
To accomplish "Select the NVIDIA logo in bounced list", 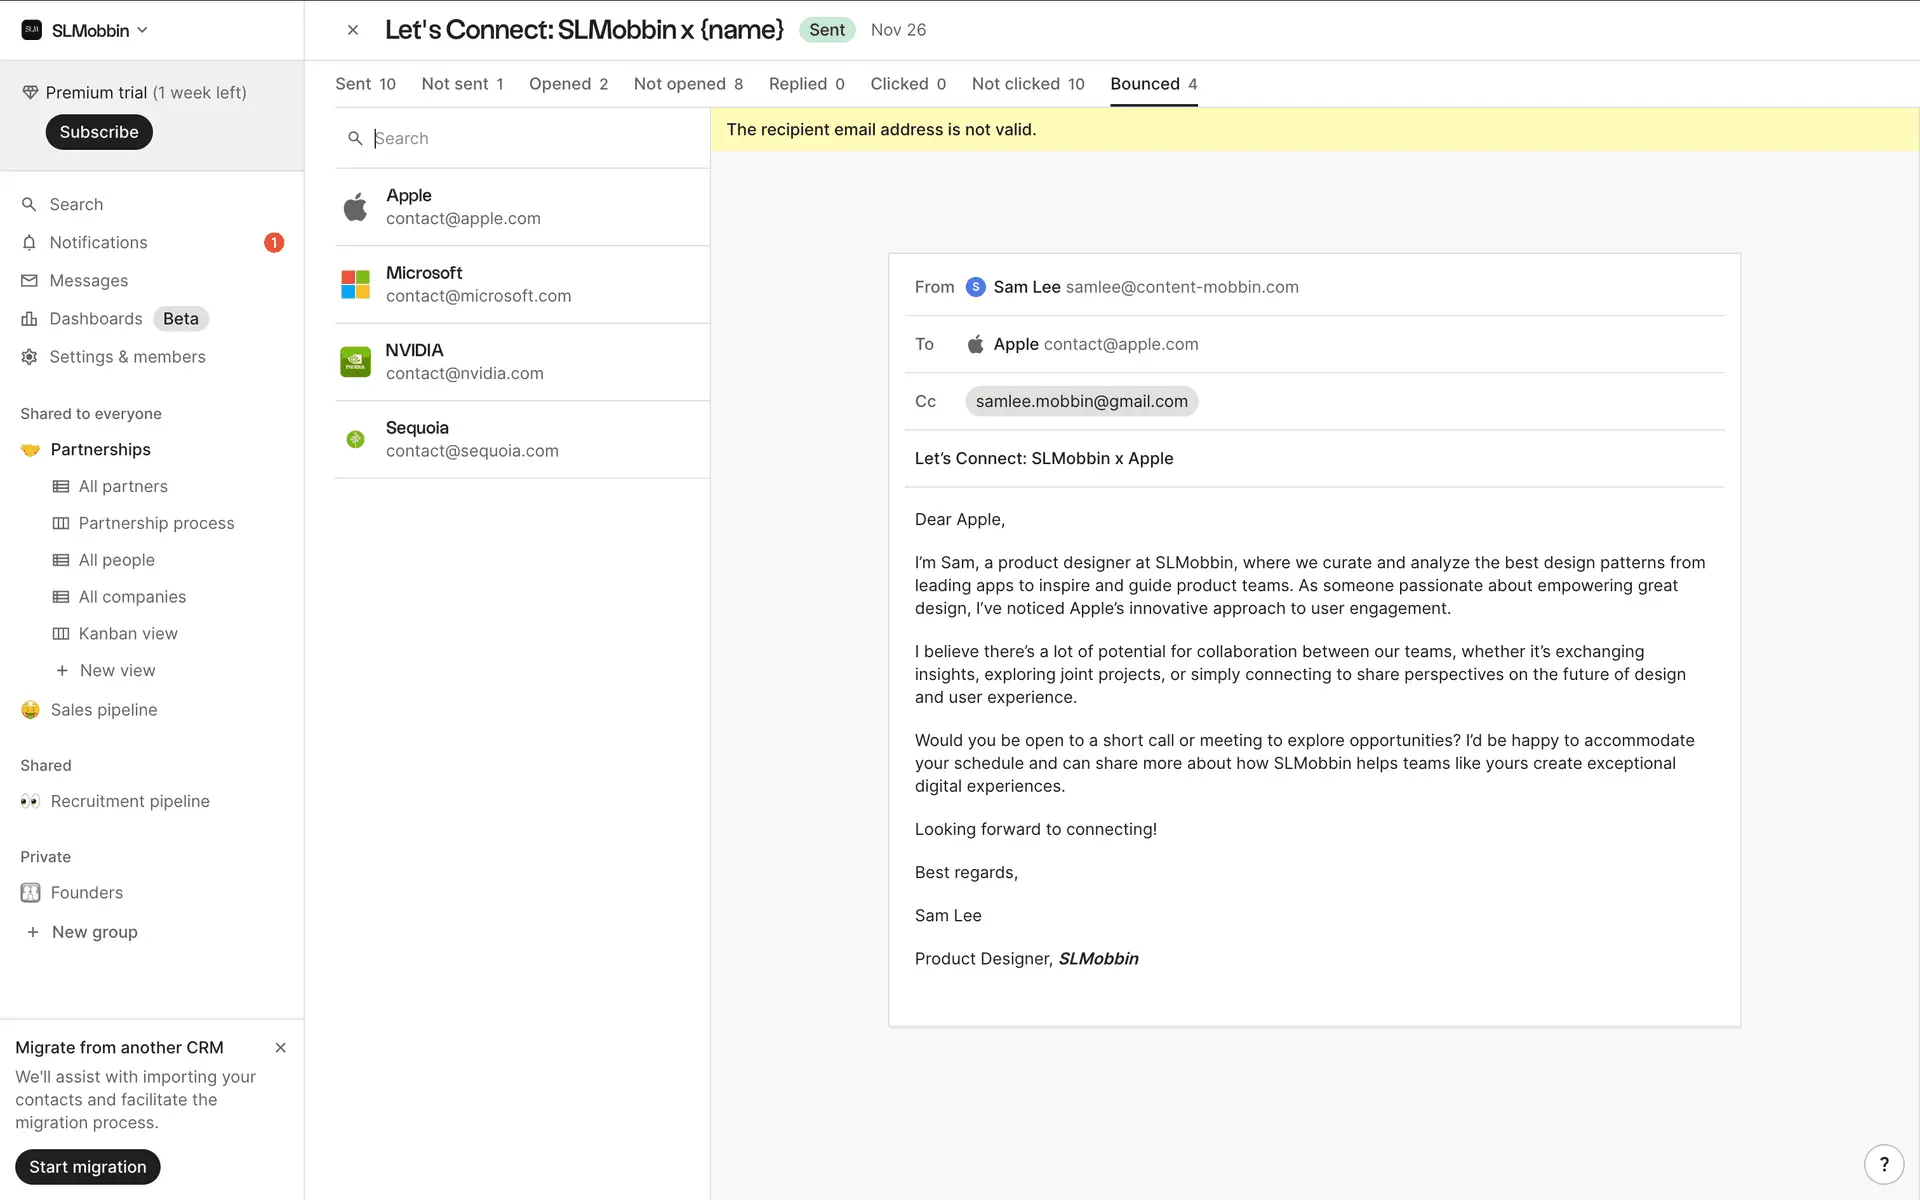I will [x=355, y=362].
